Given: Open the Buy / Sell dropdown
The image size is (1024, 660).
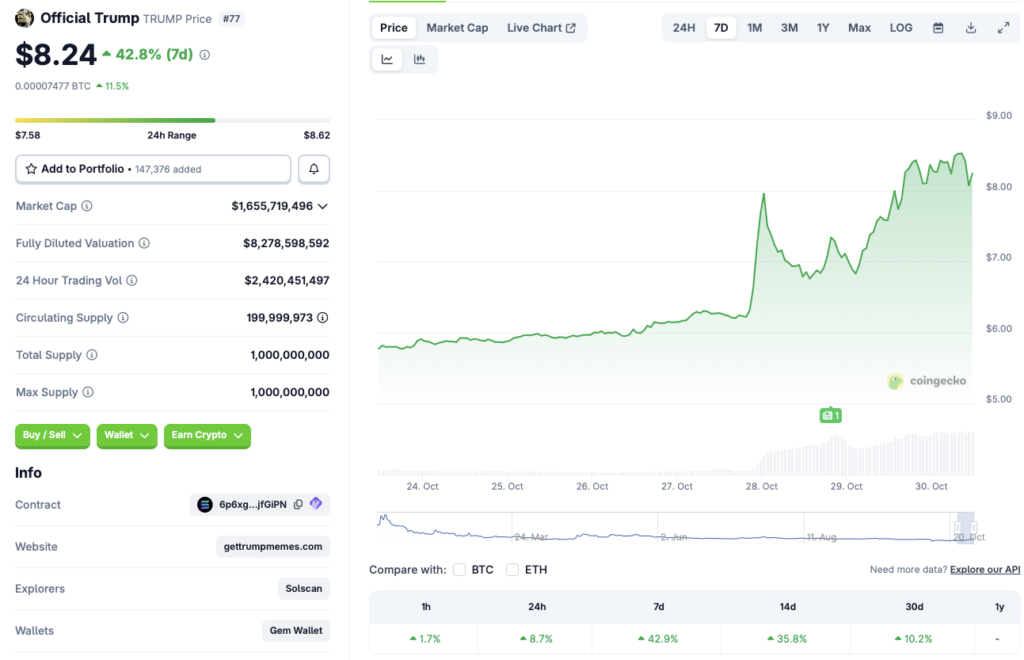Looking at the screenshot, I should point(52,435).
